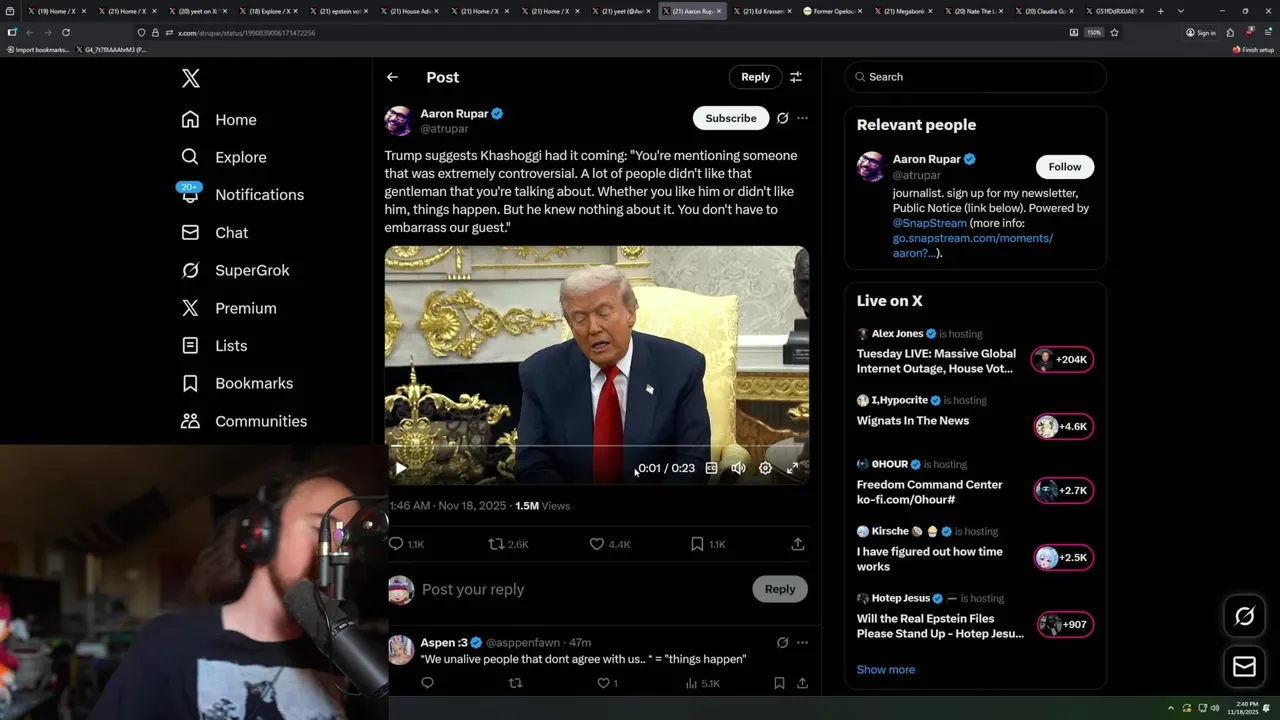
Task: Bookmark the Aaron Rupar post
Action: 697,544
